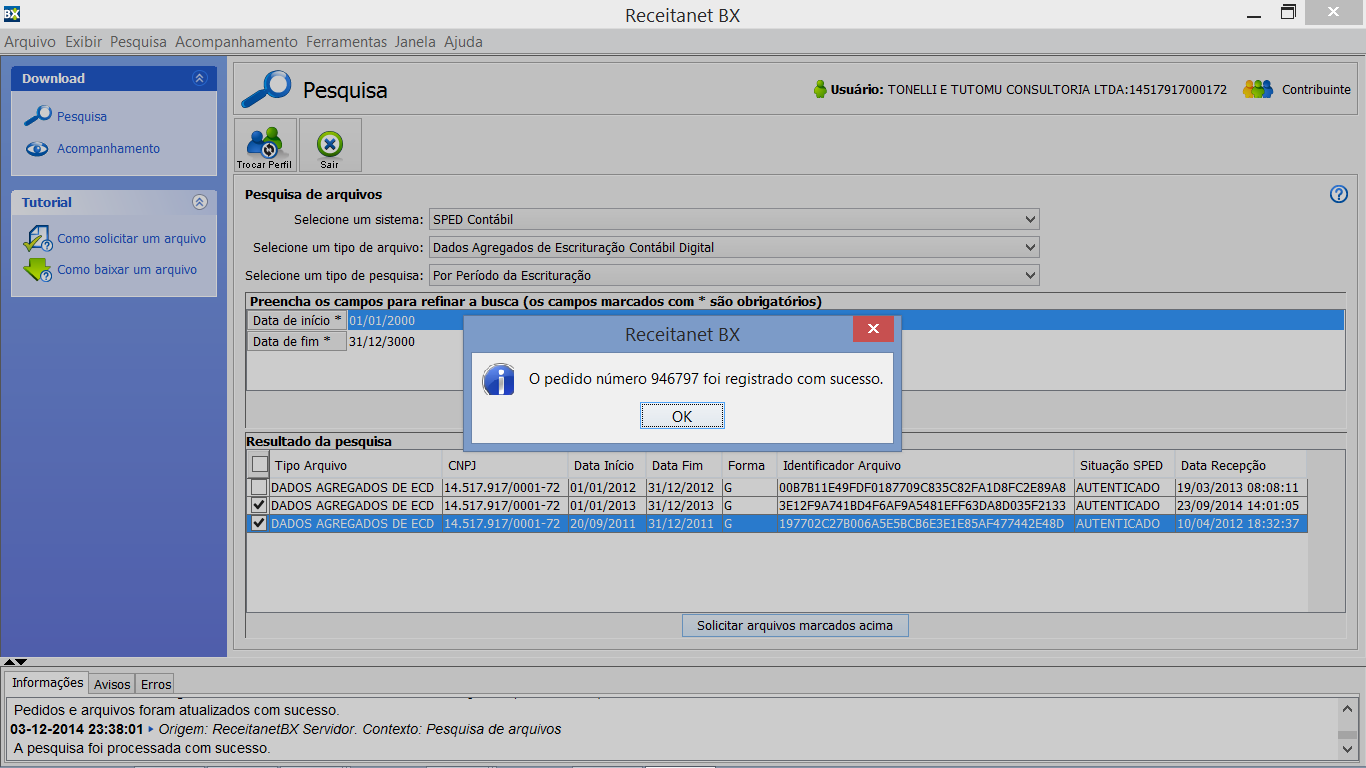Open the Pesquisa menu

click(x=138, y=42)
